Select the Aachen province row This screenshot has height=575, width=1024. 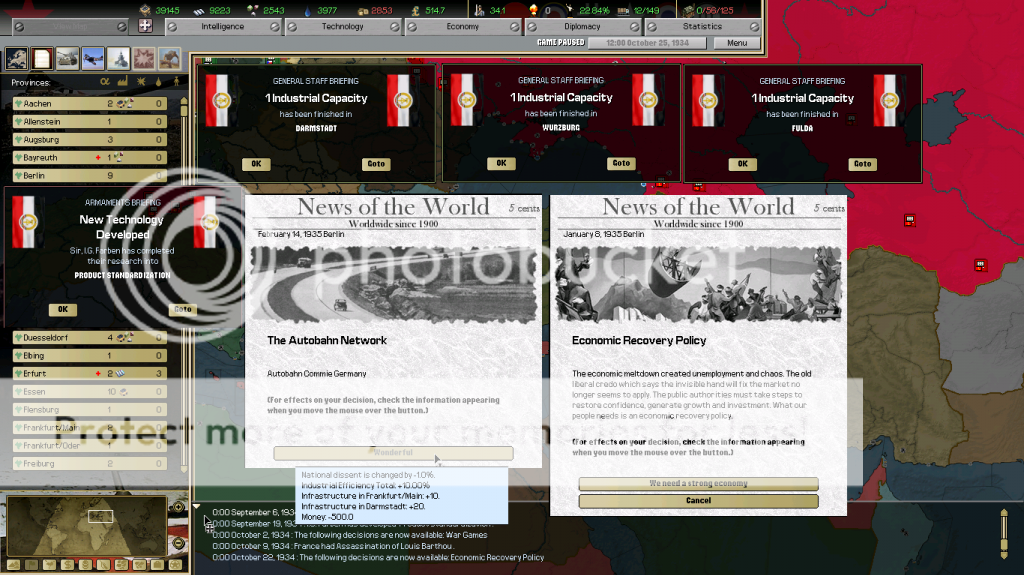(90, 103)
